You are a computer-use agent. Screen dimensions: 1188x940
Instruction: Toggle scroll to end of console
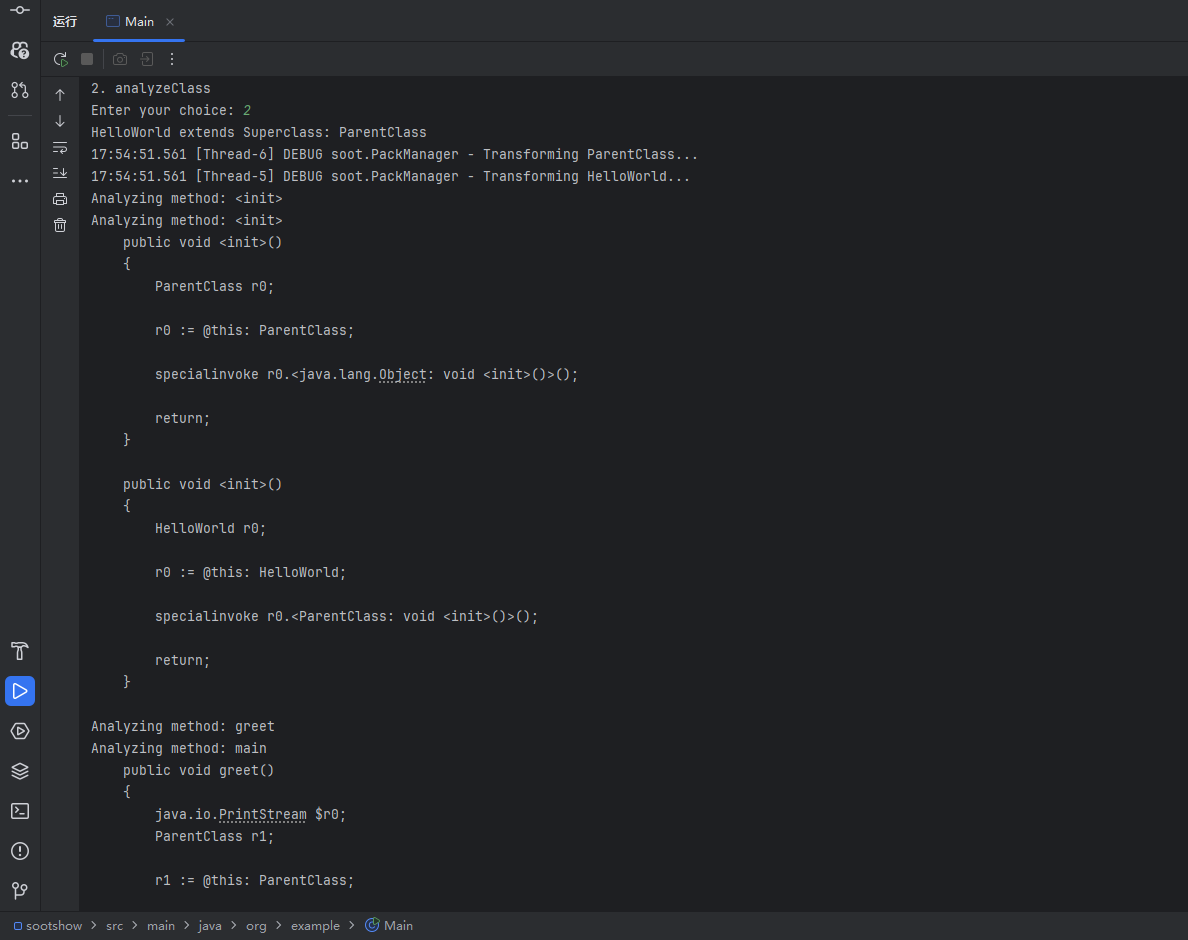click(60, 173)
